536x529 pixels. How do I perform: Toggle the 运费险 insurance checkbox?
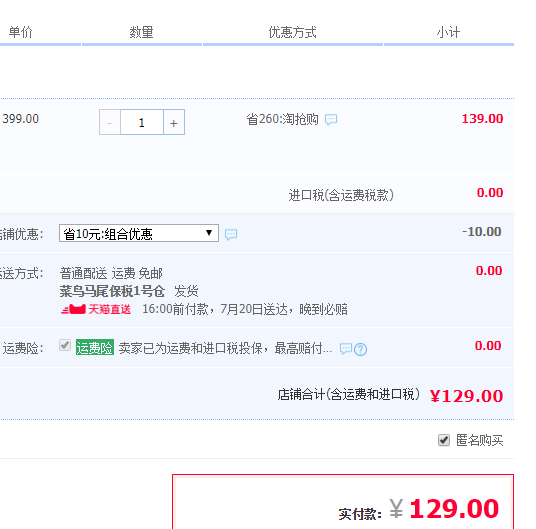tap(65, 345)
